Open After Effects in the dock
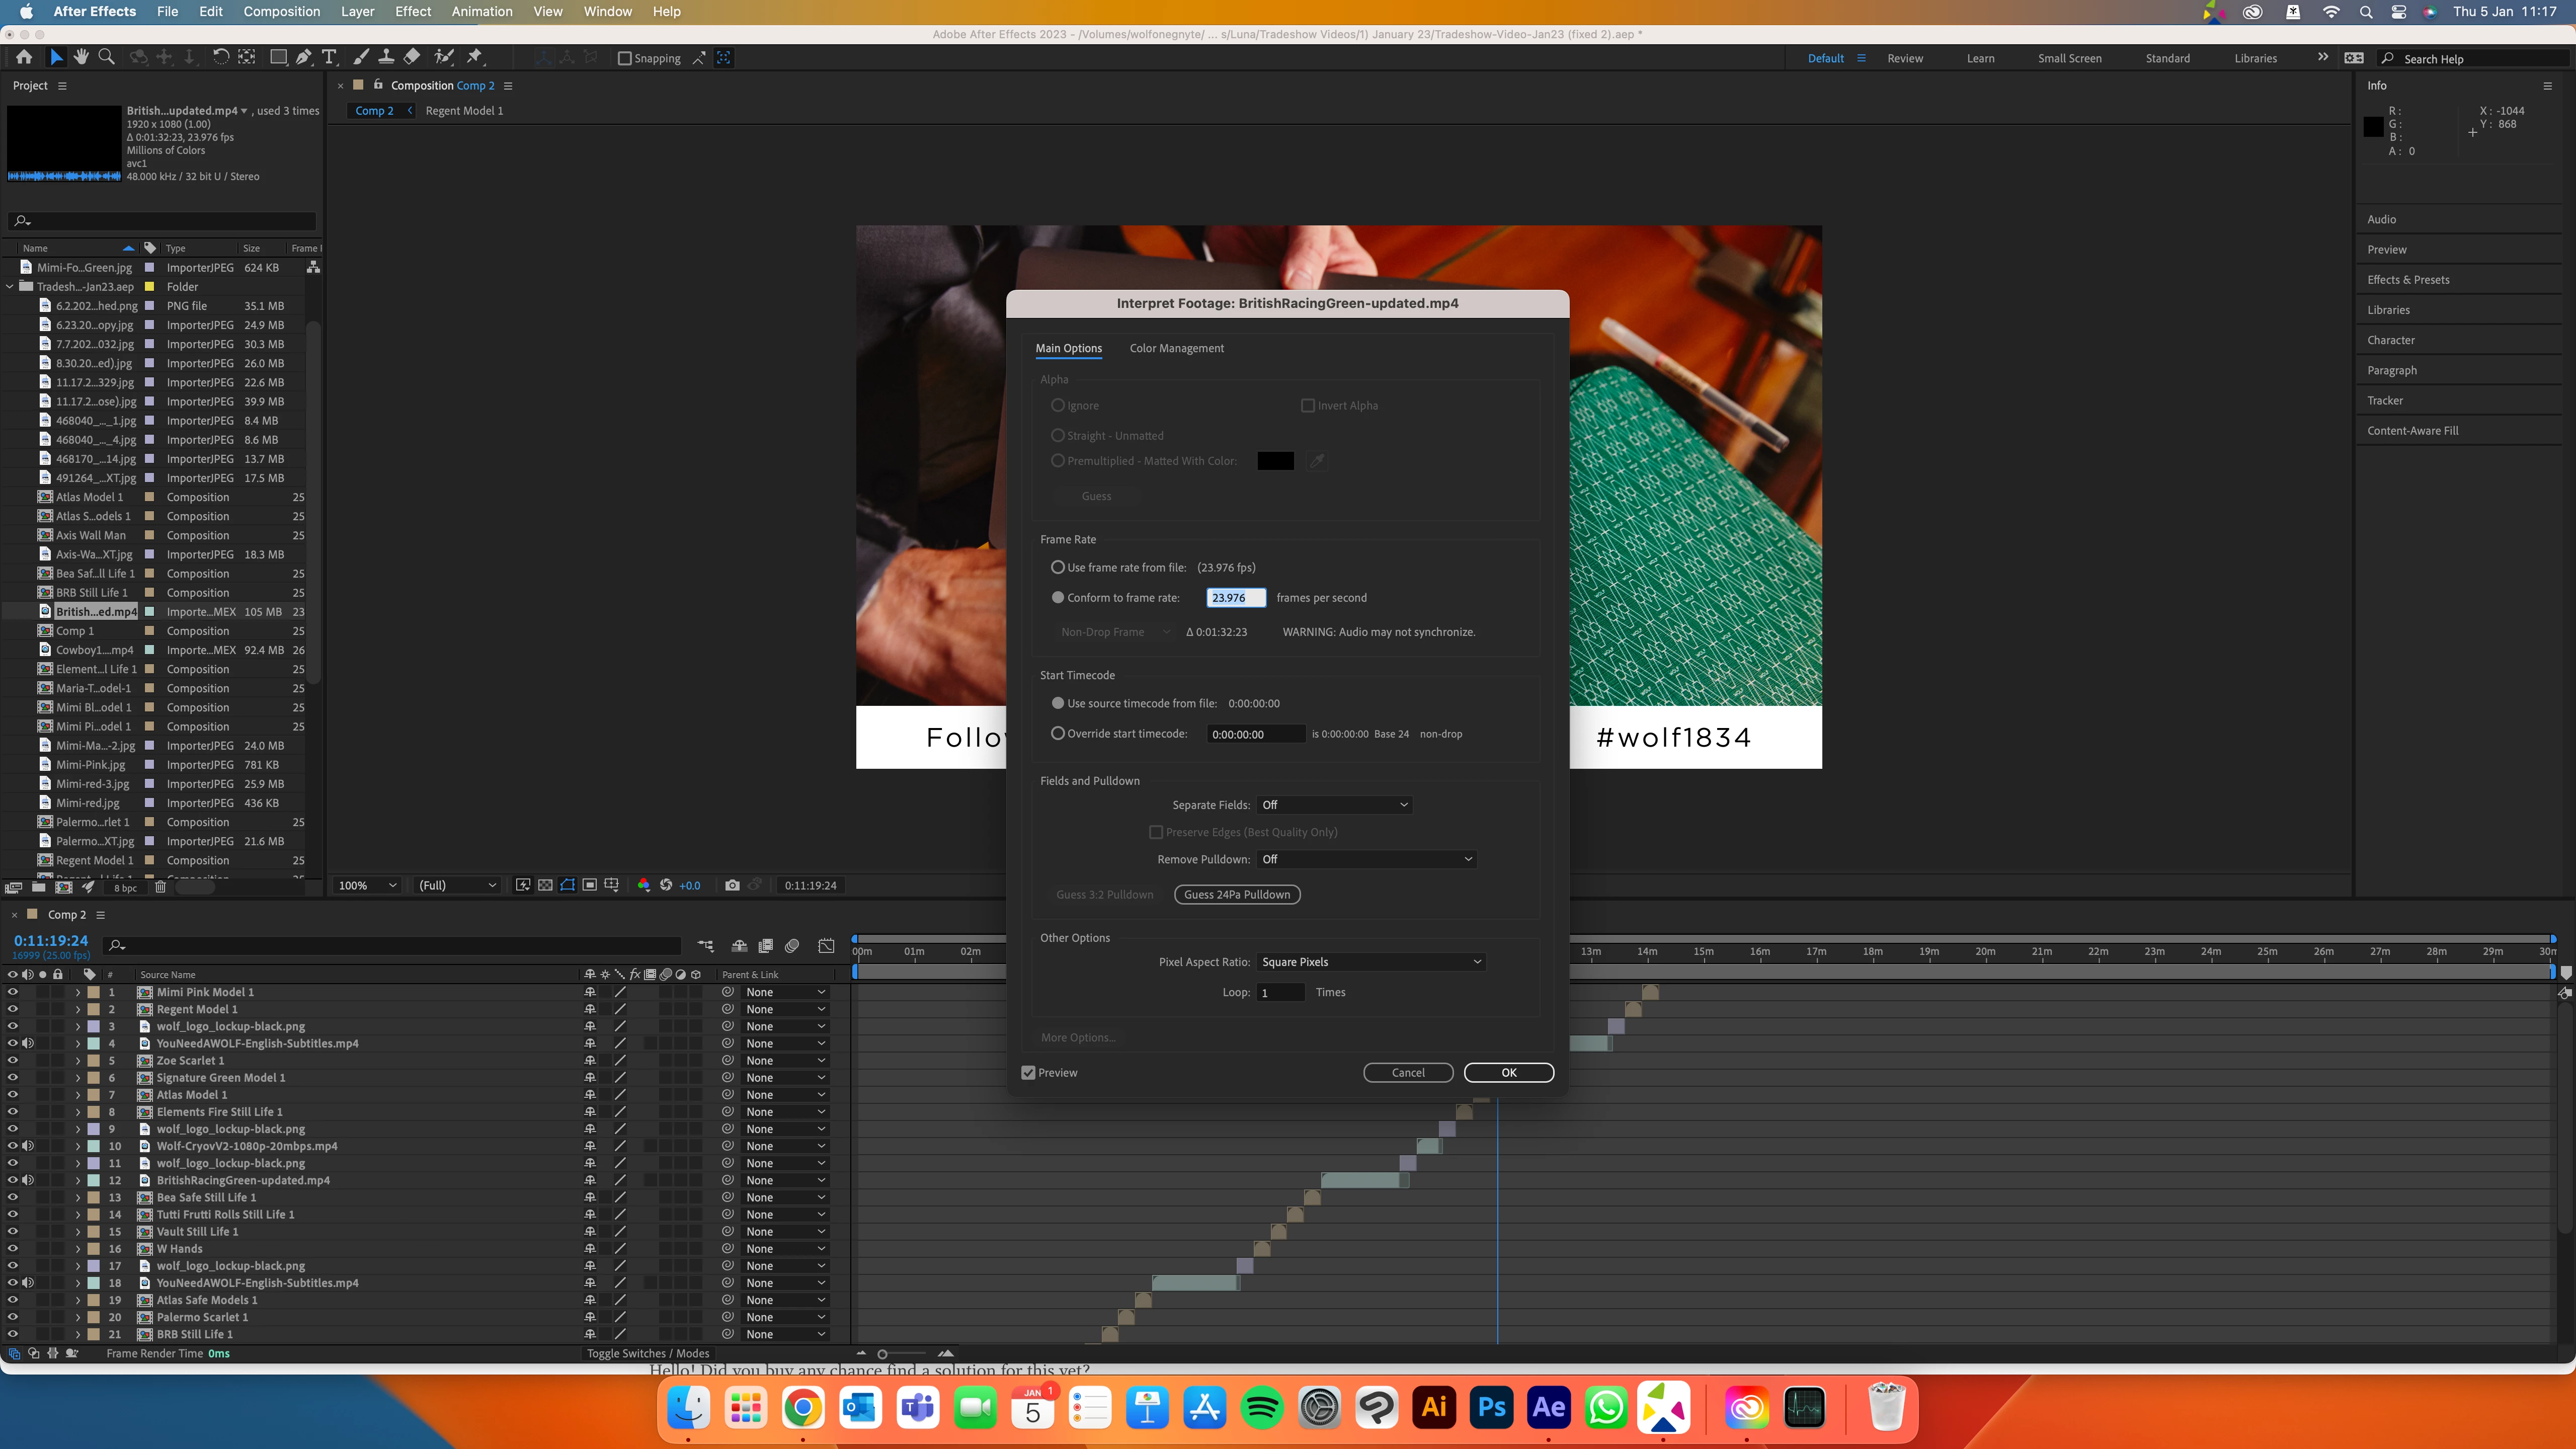 tap(1548, 1408)
